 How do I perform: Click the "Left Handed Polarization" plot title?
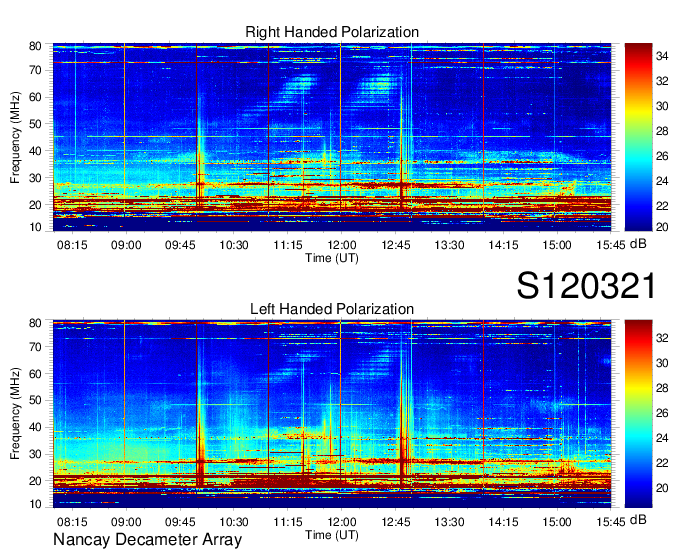pyautogui.click(x=332, y=309)
